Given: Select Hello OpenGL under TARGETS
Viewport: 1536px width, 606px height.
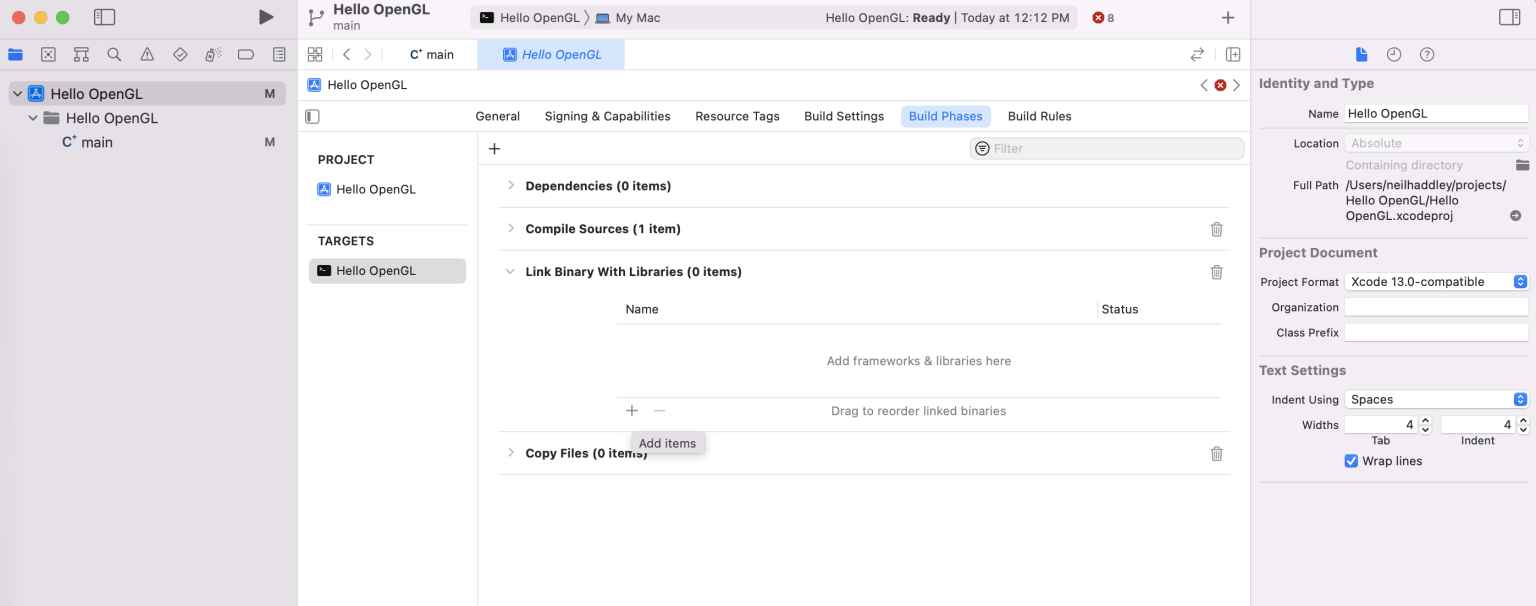Looking at the screenshot, I should [x=387, y=271].
